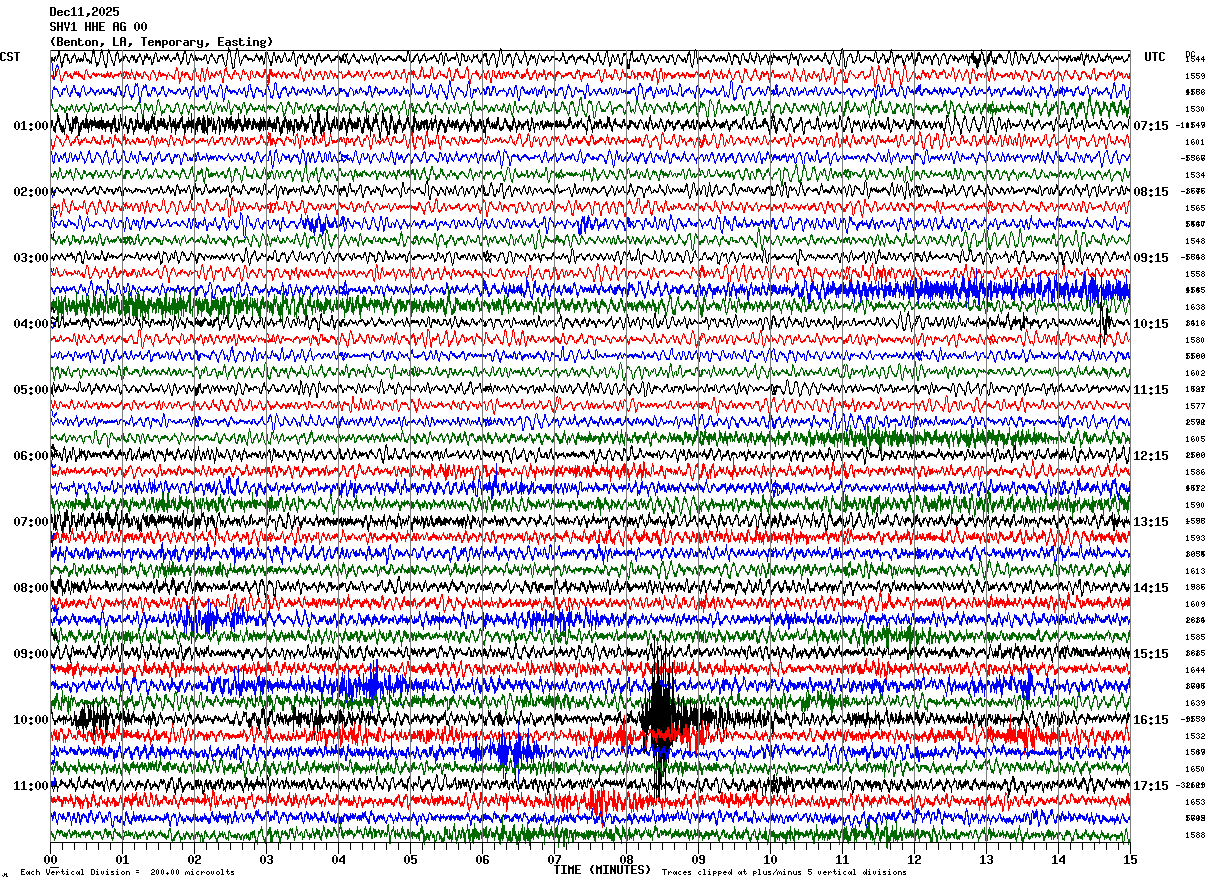Image resolution: width=1210 pixels, height=886 pixels.
Task: Click the TIME (MINUTES) axis title
Action: [602, 870]
